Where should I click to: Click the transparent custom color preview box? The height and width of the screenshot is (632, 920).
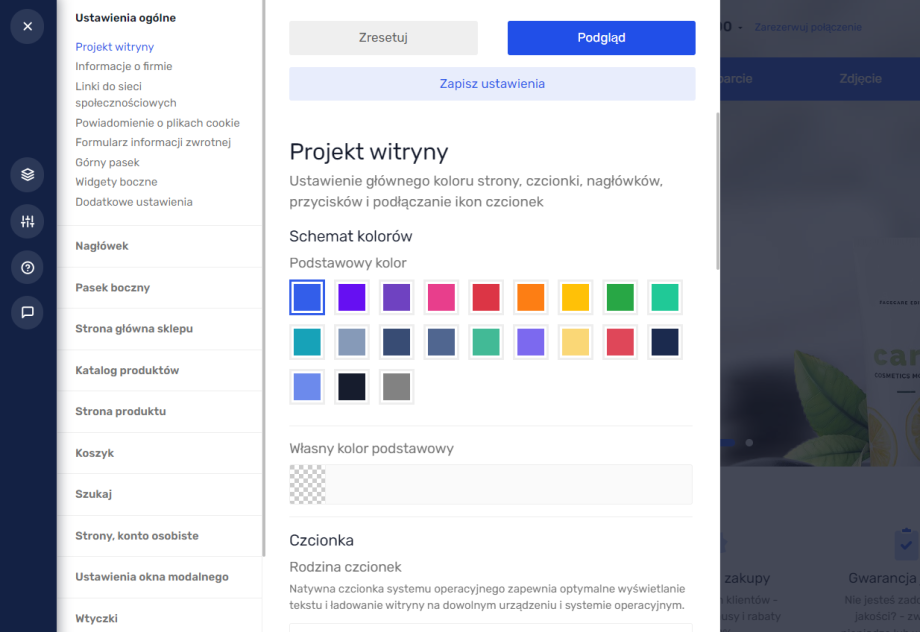tap(308, 484)
